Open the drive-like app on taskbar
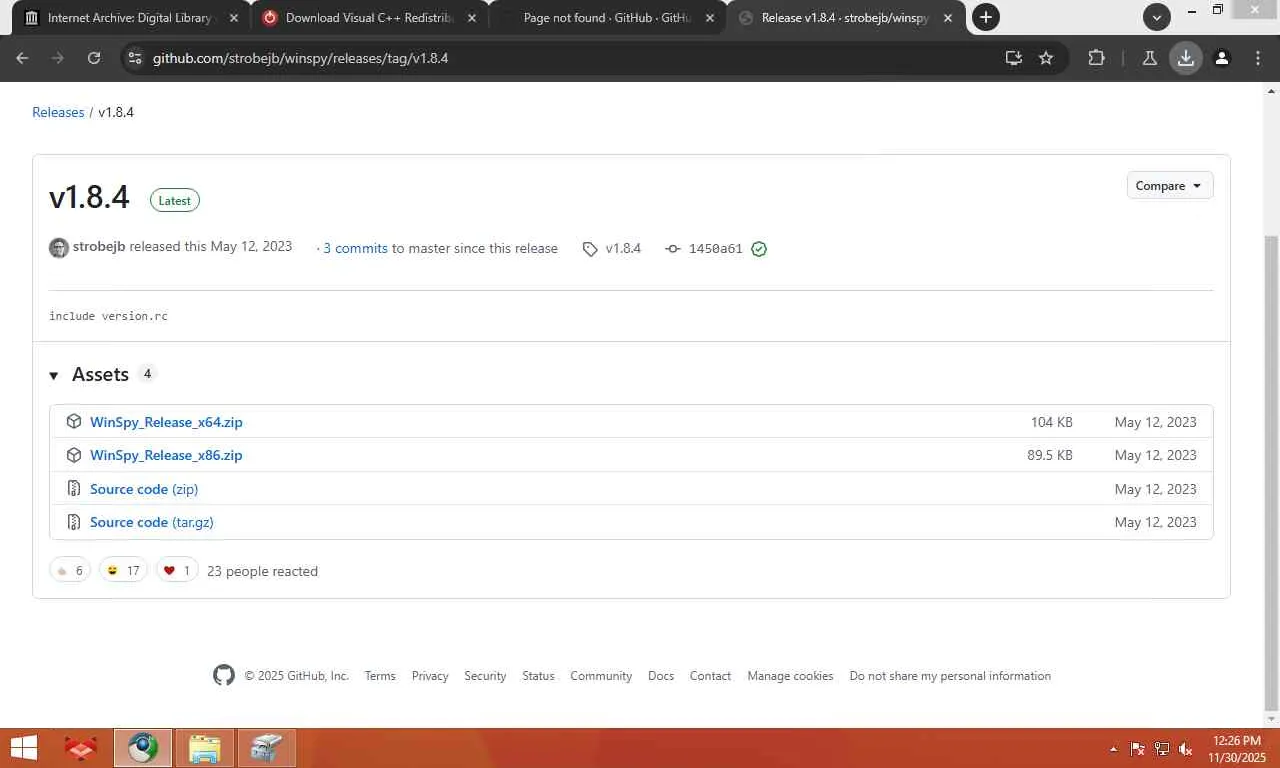 (x=266, y=747)
